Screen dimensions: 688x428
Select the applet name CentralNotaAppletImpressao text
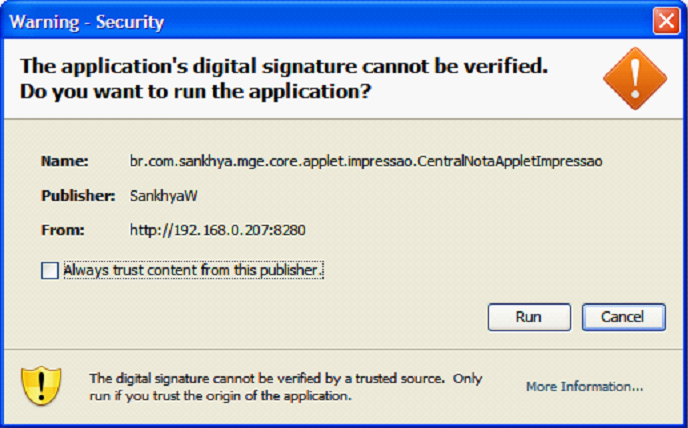coord(510,161)
